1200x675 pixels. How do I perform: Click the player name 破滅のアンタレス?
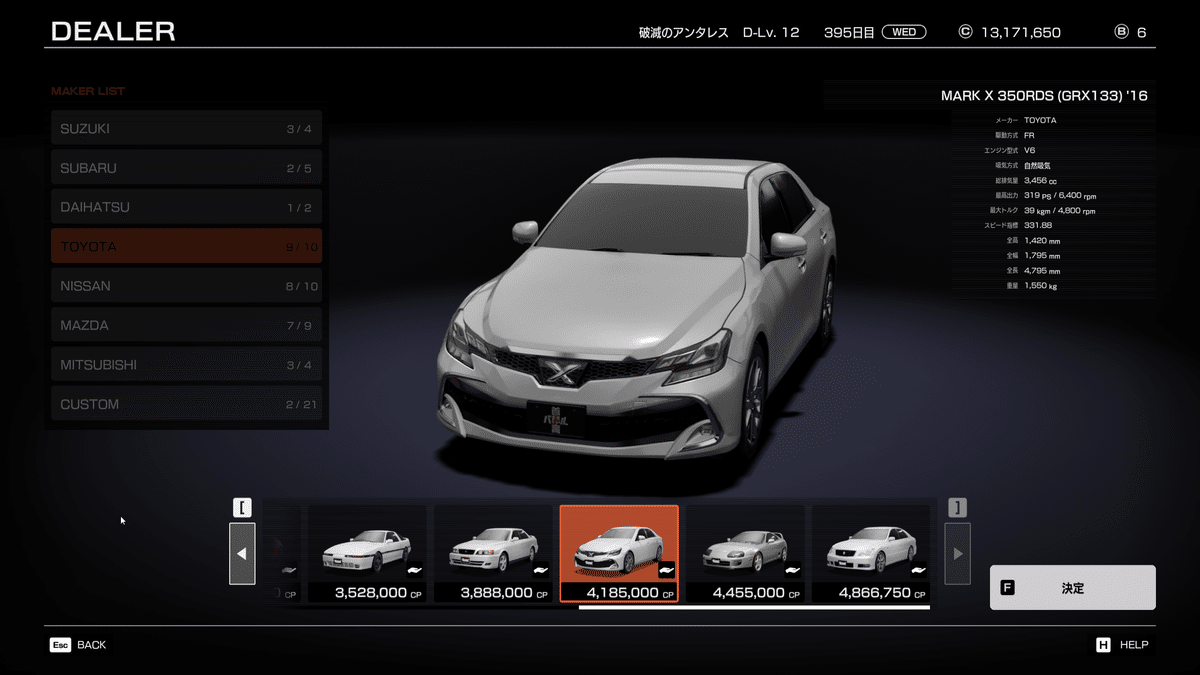(683, 32)
